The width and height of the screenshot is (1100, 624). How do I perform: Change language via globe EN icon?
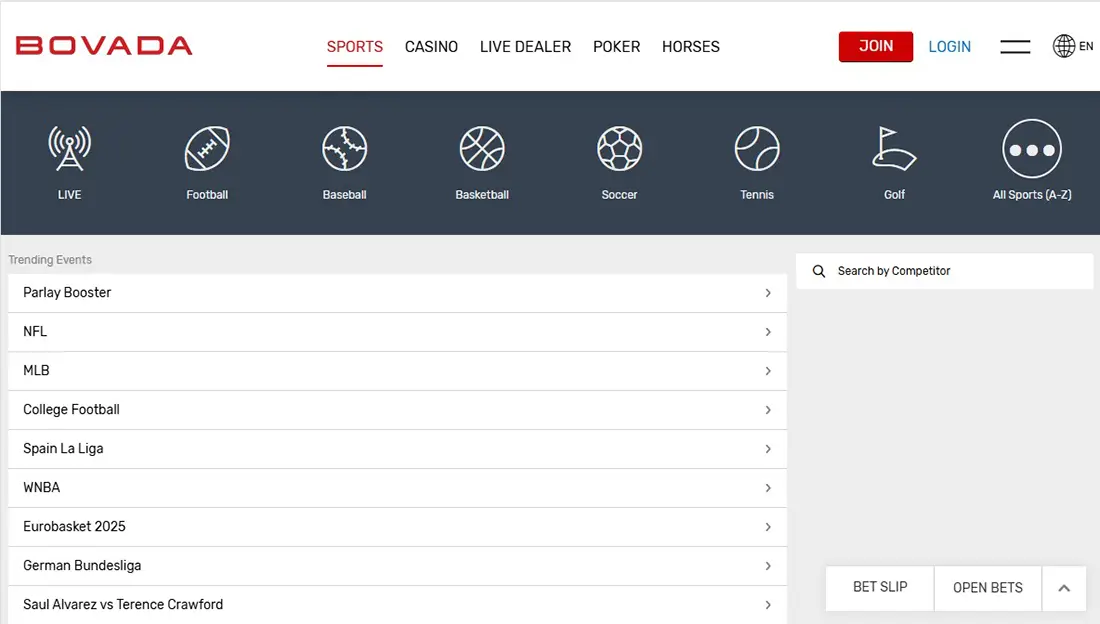[1073, 46]
